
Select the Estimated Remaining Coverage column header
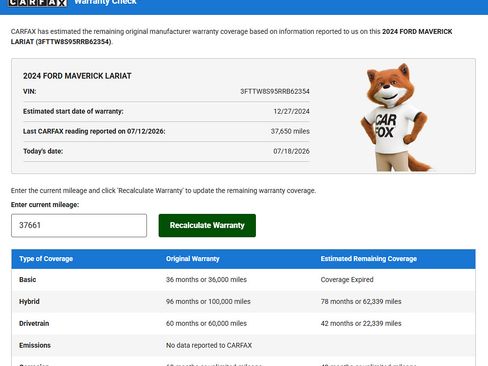[369, 259]
